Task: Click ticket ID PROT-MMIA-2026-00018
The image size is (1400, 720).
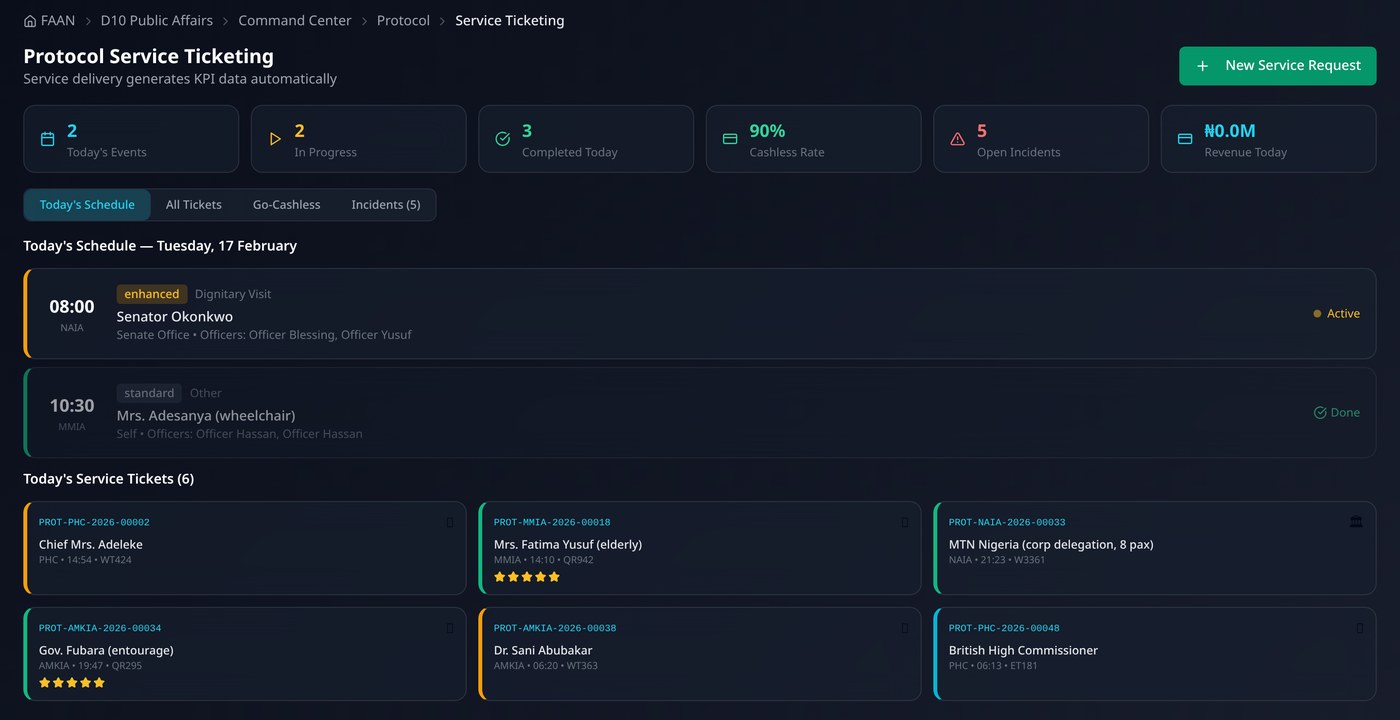Action: 552,523
